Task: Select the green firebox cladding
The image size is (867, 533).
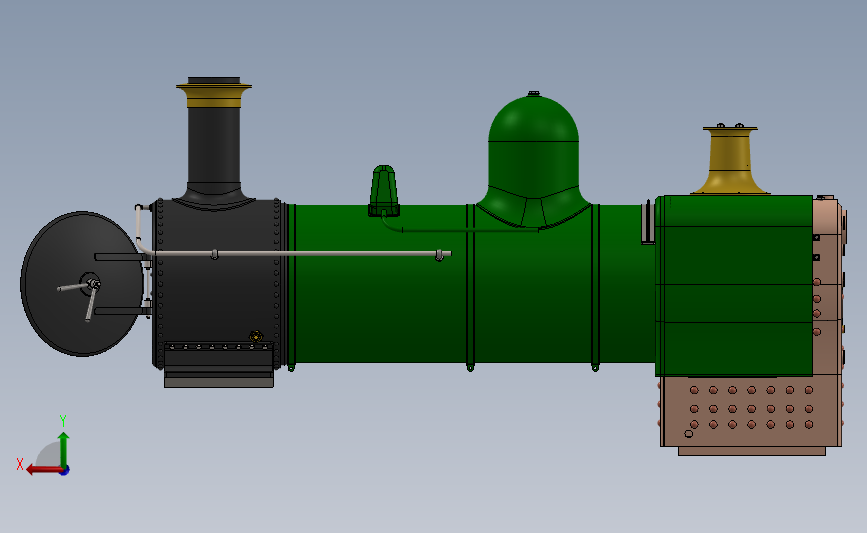Action: click(x=734, y=285)
